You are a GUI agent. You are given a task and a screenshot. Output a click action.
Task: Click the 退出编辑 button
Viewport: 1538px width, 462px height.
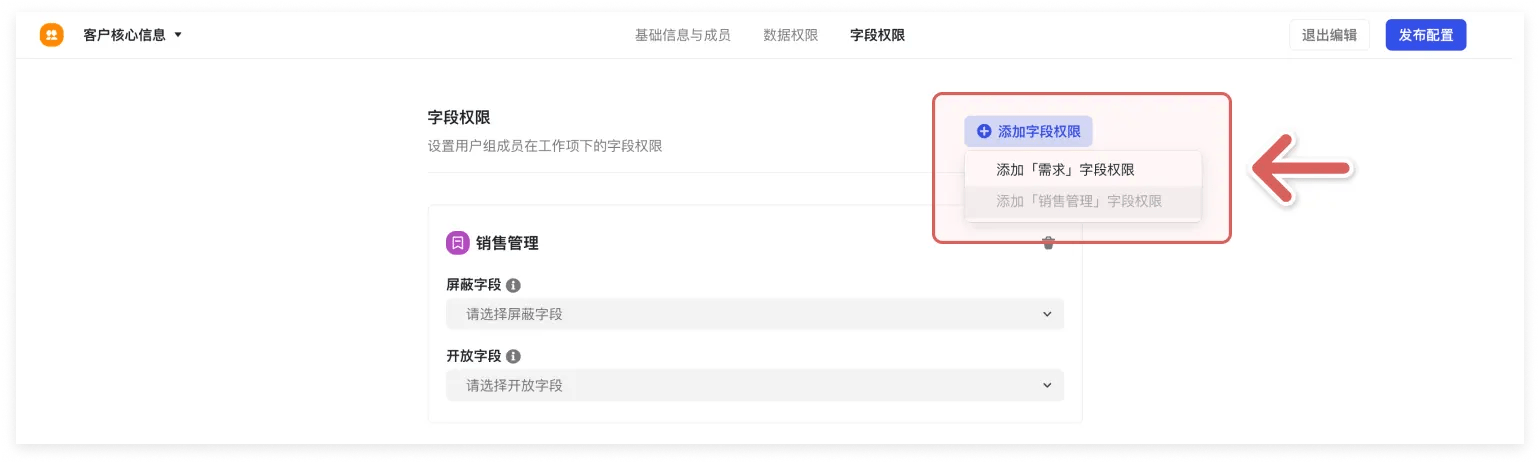pyautogui.click(x=1329, y=35)
